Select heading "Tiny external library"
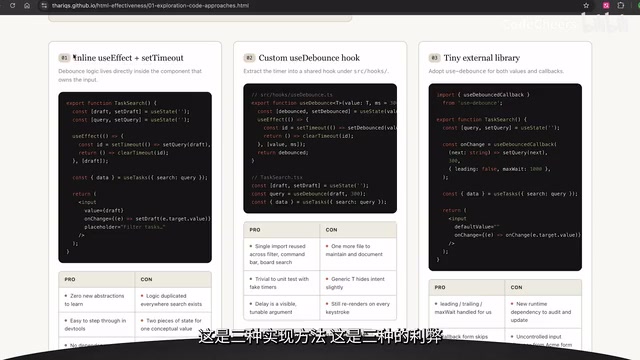Viewport: 640px width, 360px height. pos(482,58)
